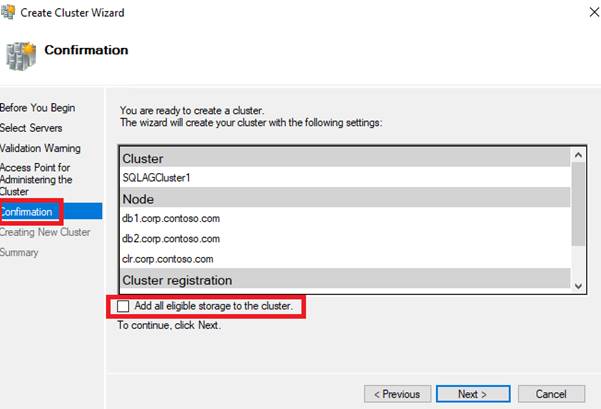Open Access Point for Administering the Cluster step
Viewport: 601px width, 409px height.
coord(36,179)
